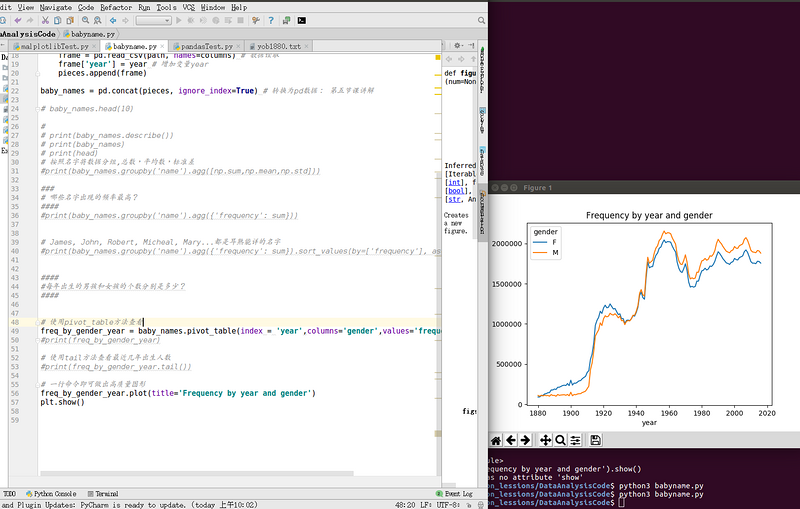800x509 pixels.
Task: Open the Navigate menu
Action: pyautogui.click(x=56, y=7)
